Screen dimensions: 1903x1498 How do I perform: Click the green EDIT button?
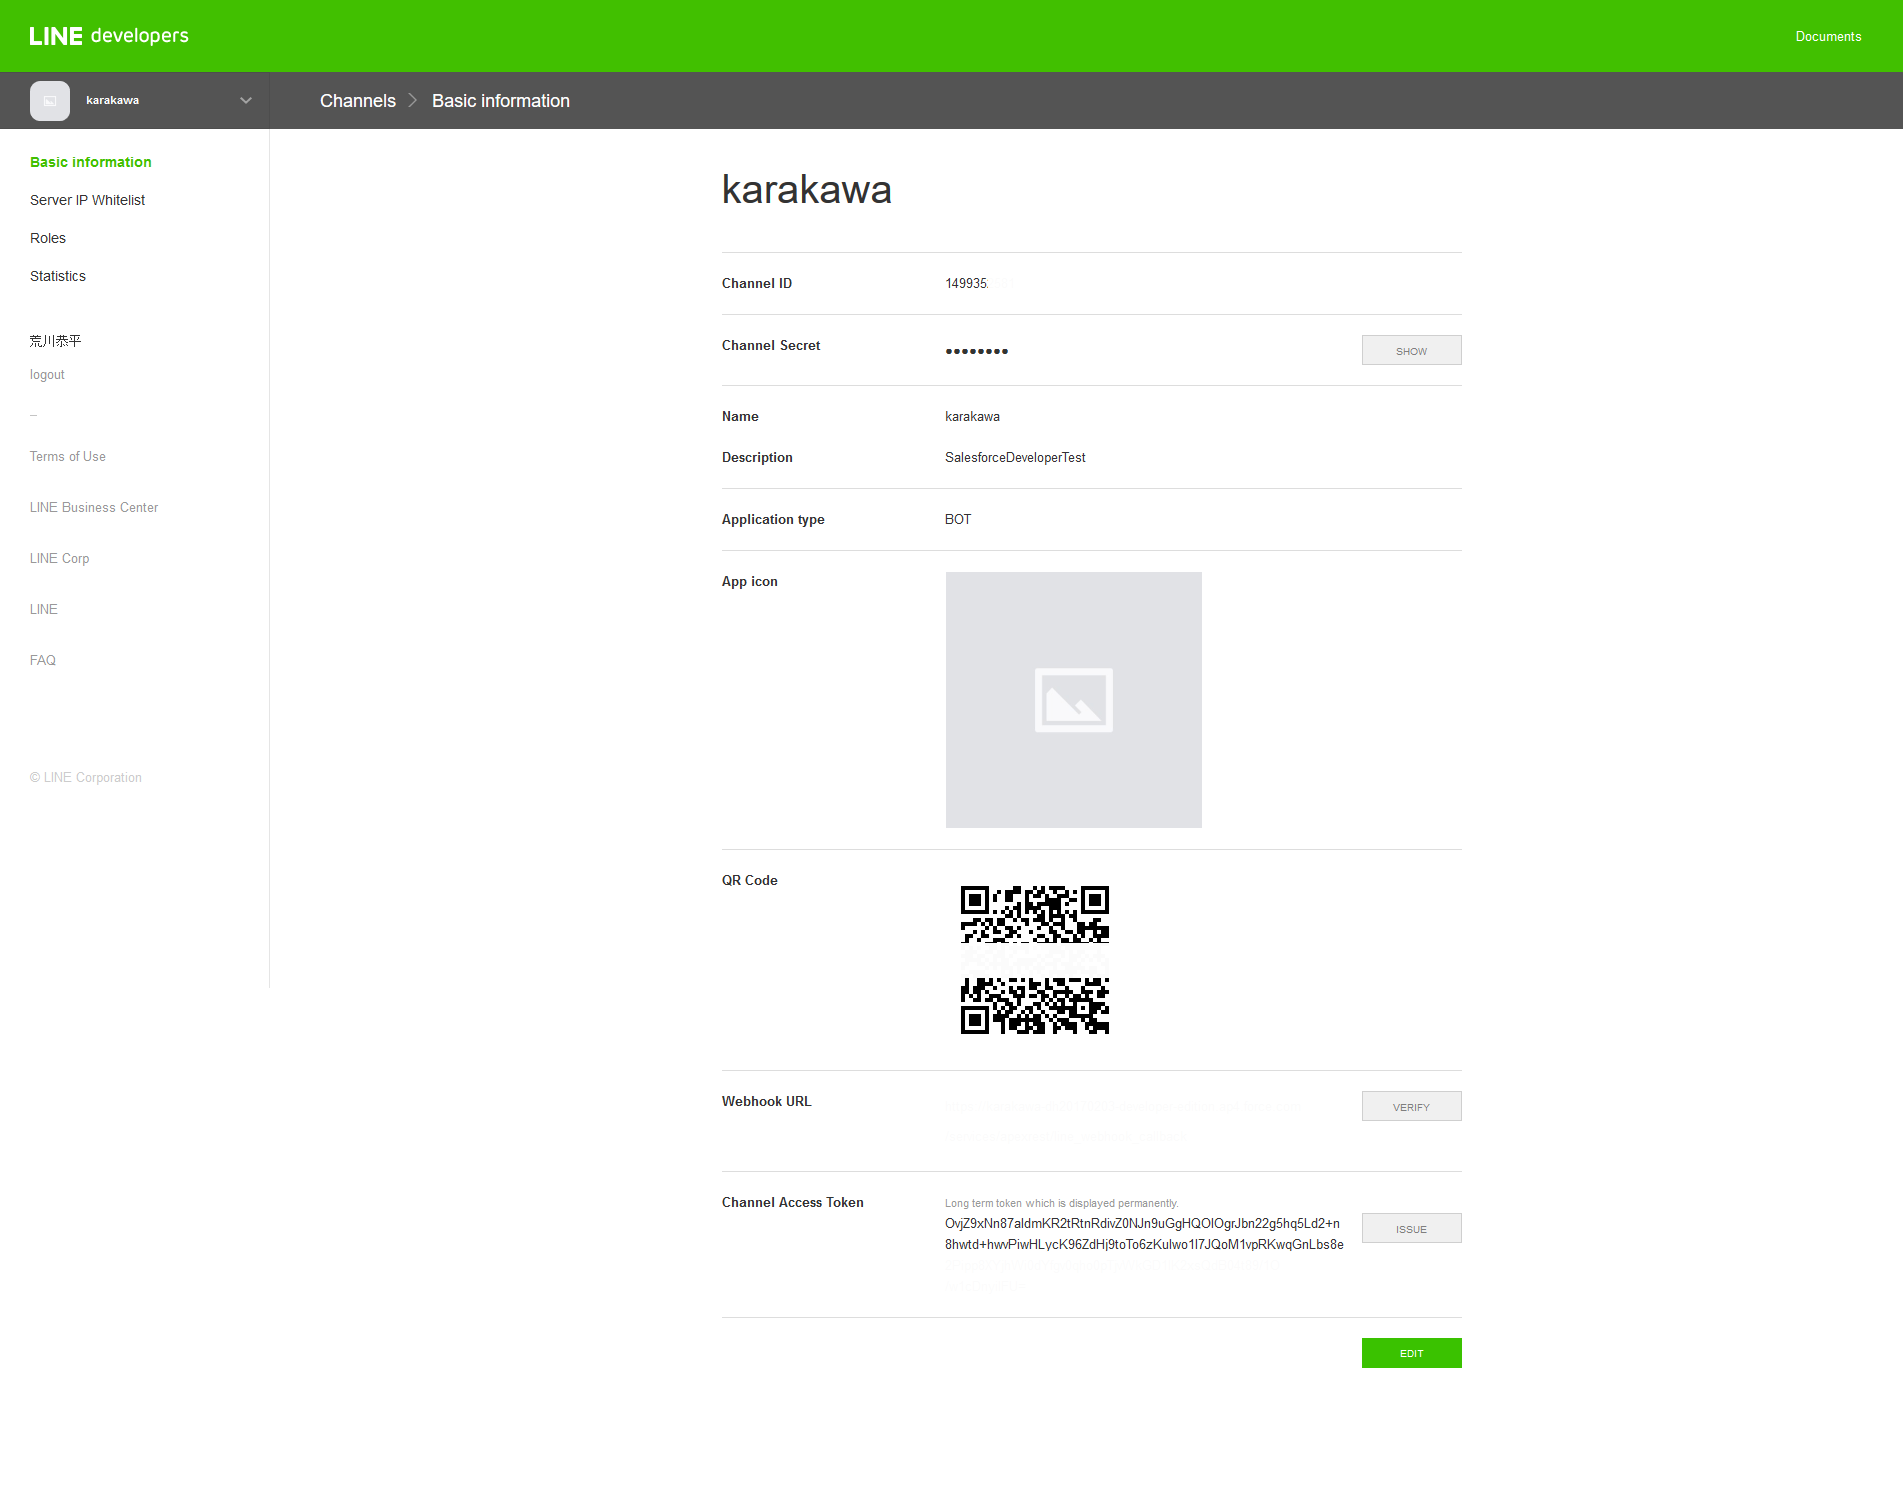[1411, 1353]
